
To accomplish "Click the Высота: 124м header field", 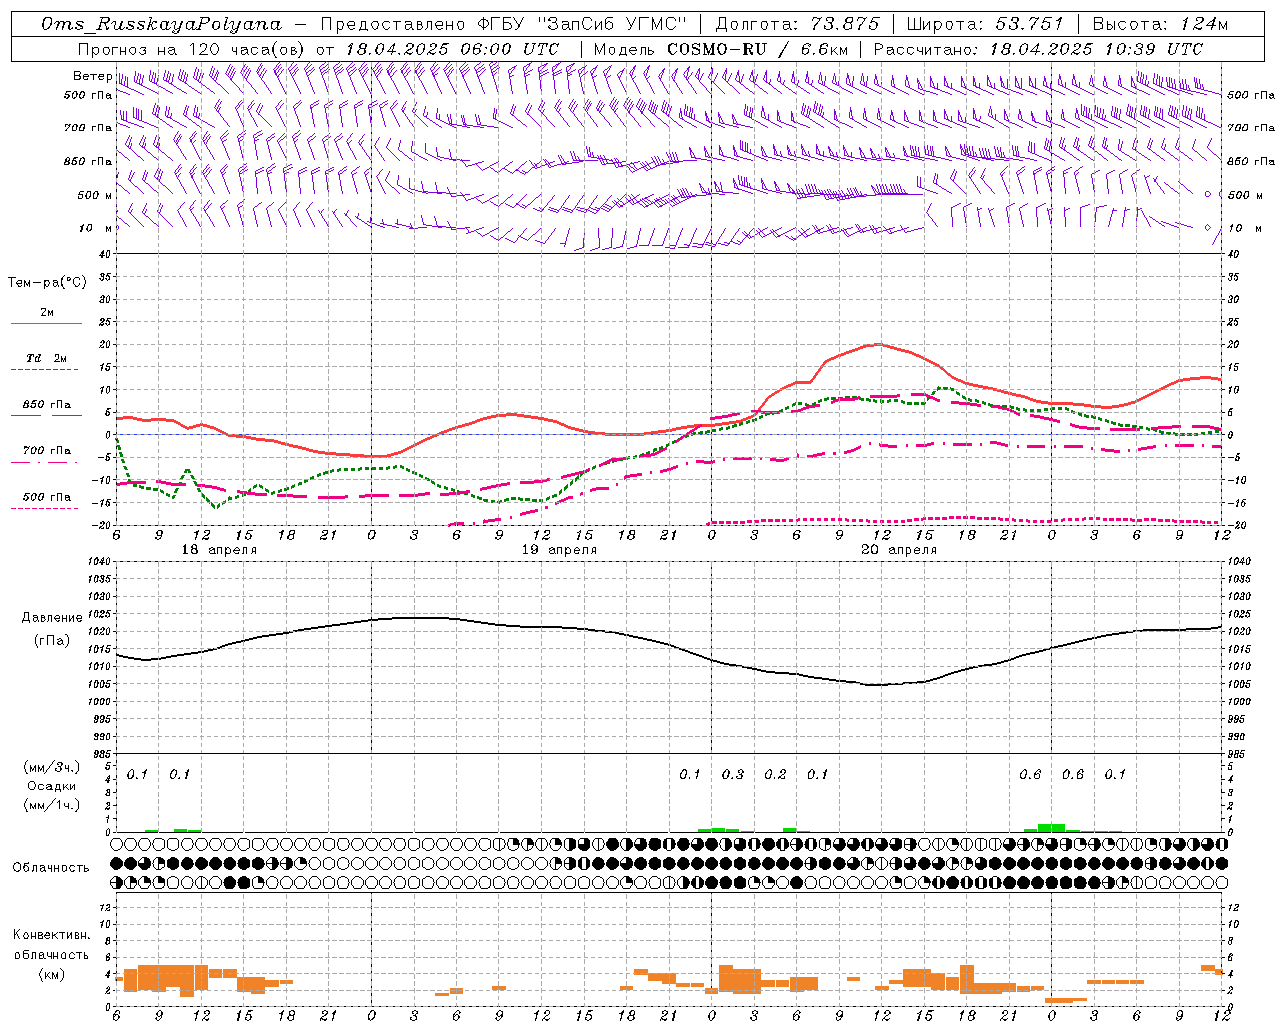I will coord(1160,24).
